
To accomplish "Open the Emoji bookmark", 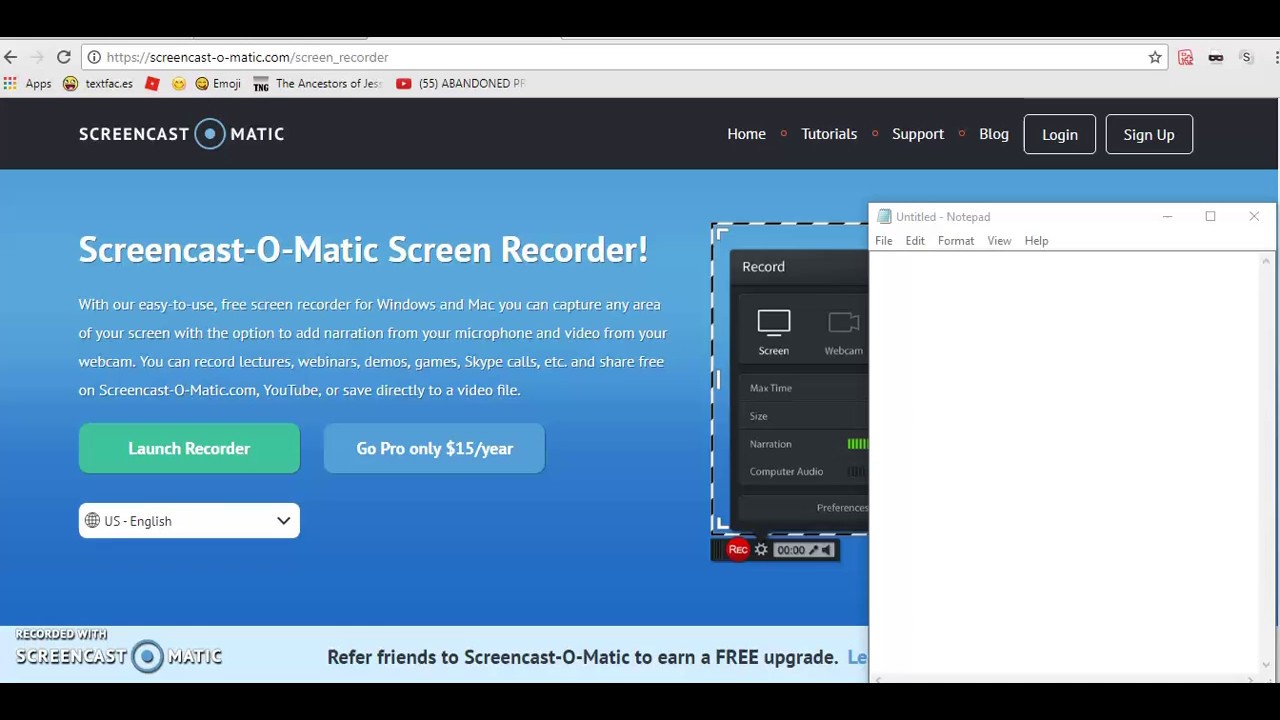I will (218, 84).
